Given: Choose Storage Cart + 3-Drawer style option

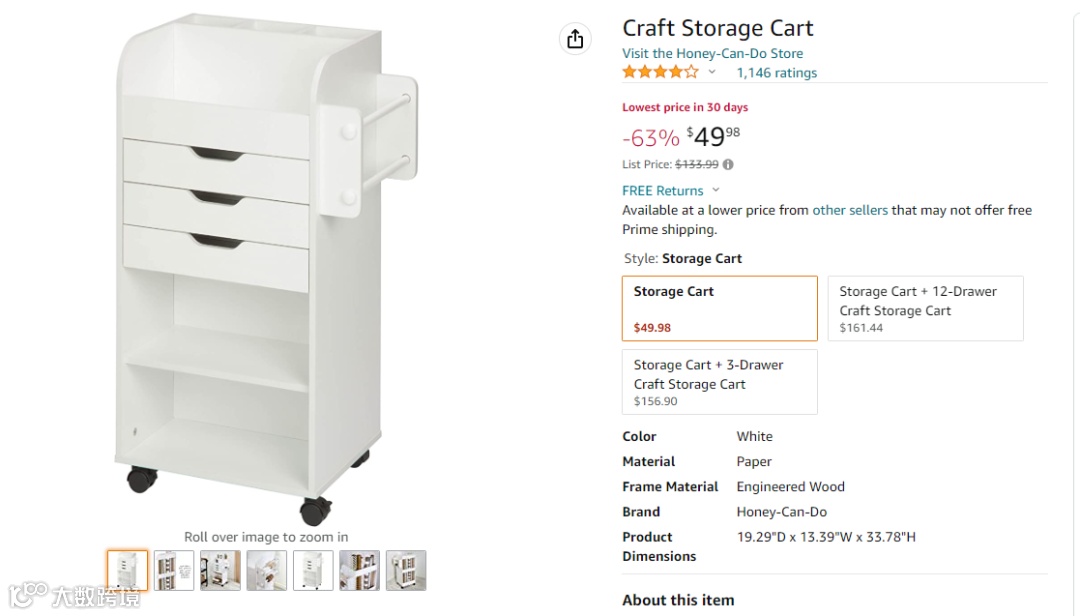Looking at the screenshot, I should click(x=720, y=381).
